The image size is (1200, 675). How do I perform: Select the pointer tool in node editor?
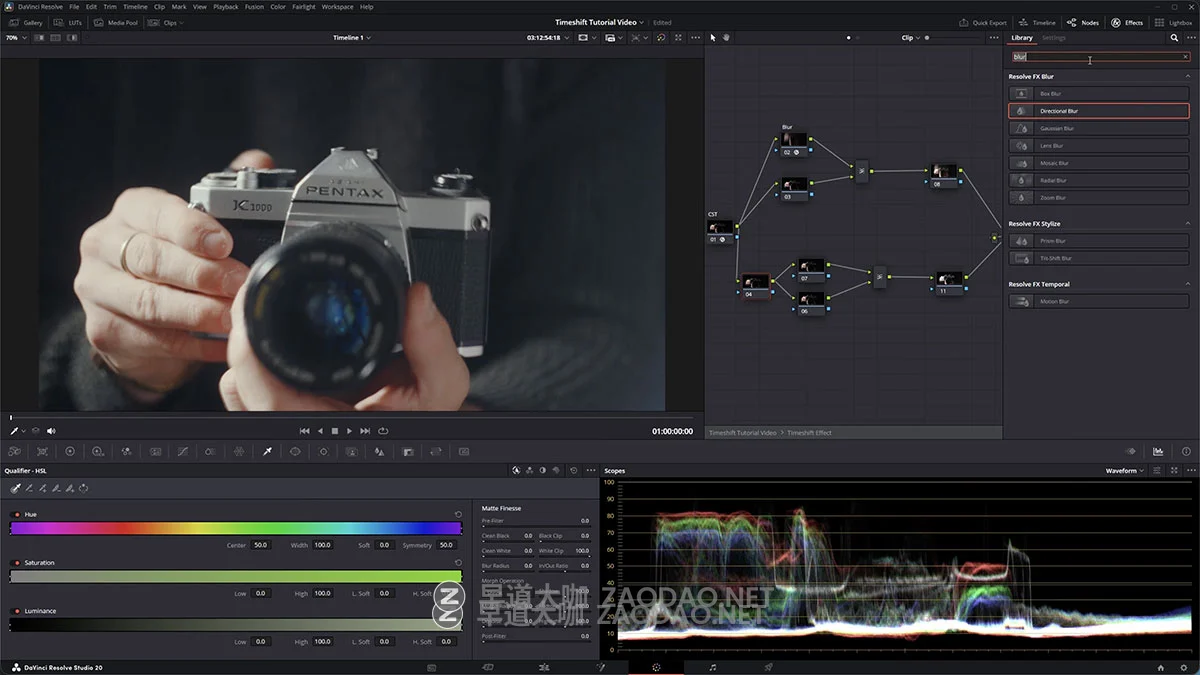[x=713, y=38]
